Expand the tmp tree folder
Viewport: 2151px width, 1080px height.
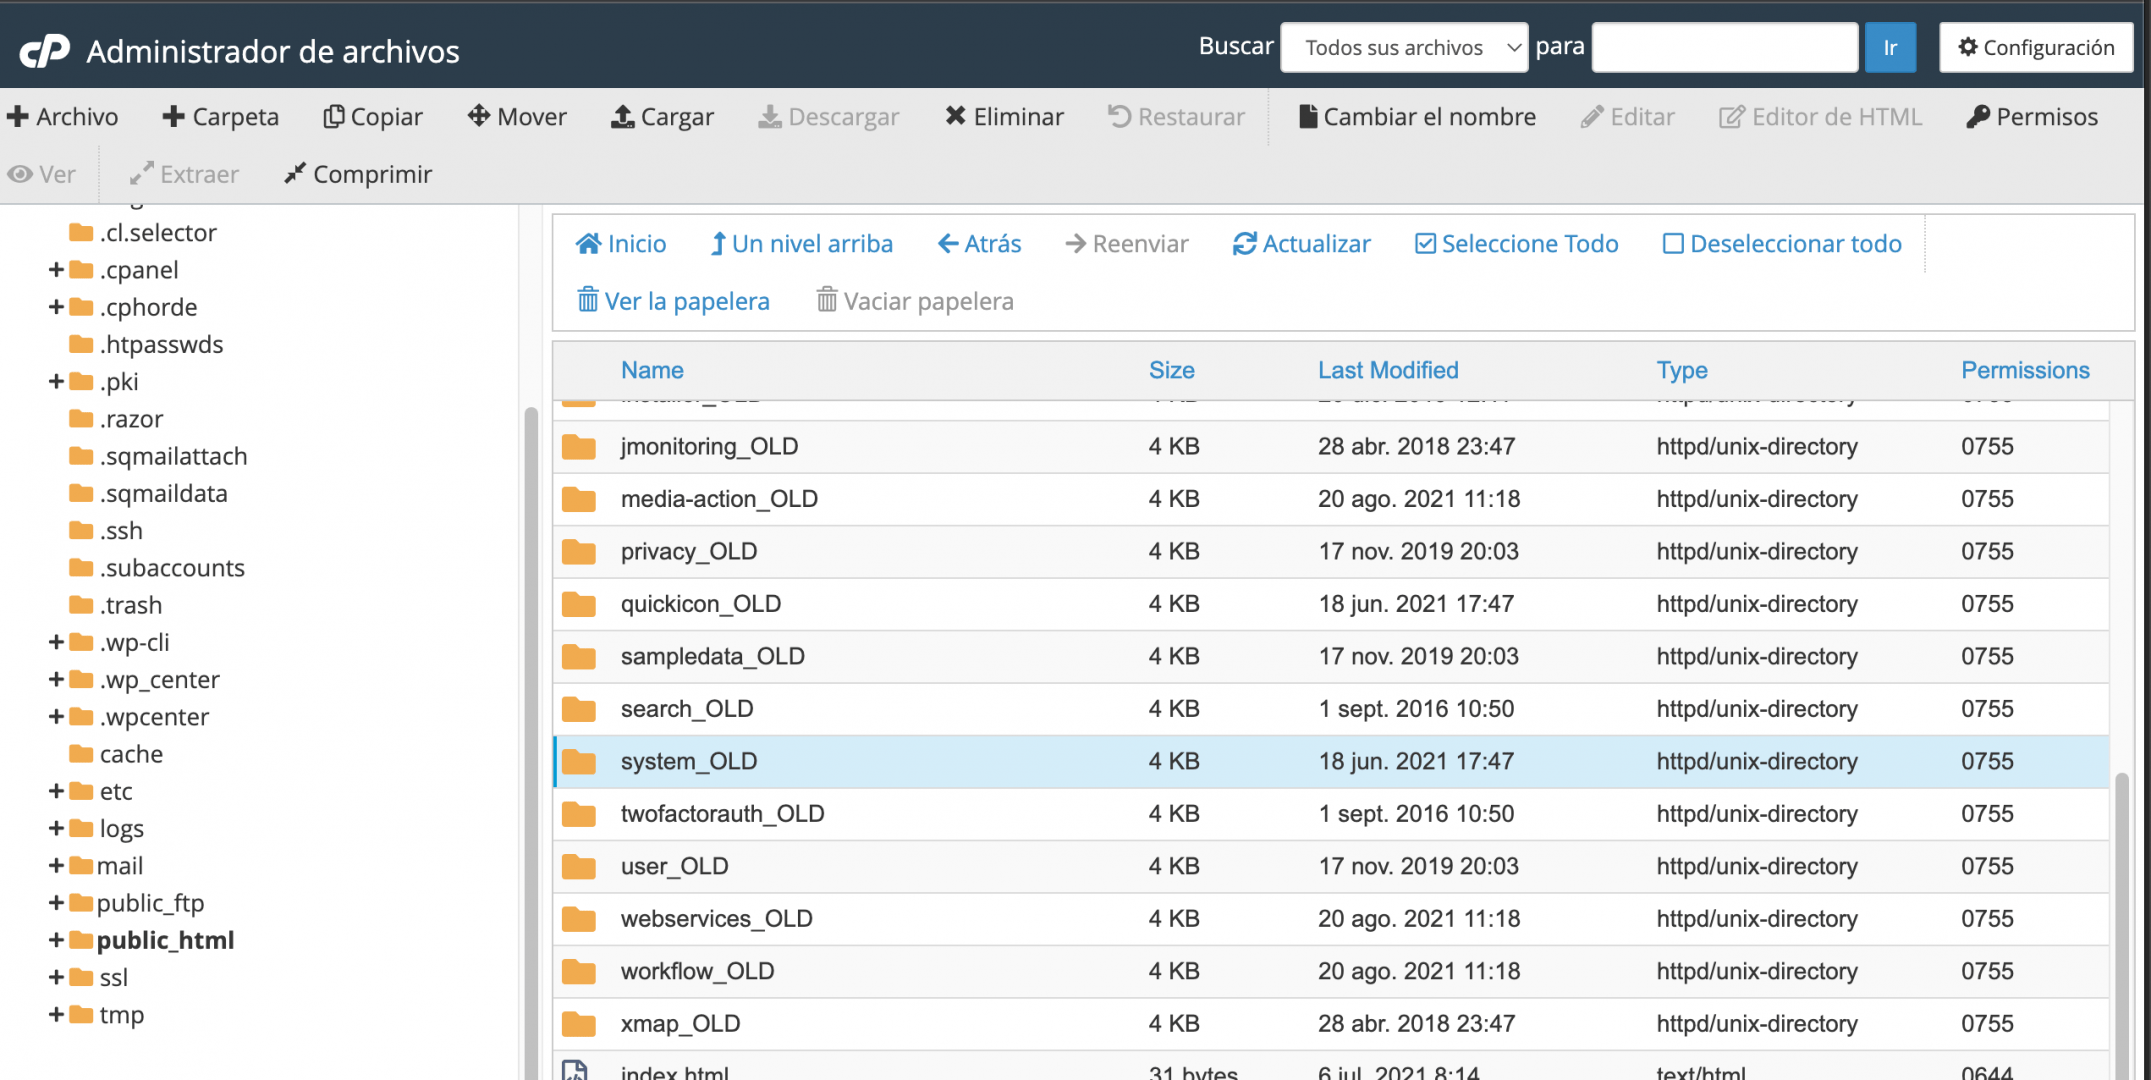(x=56, y=1015)
